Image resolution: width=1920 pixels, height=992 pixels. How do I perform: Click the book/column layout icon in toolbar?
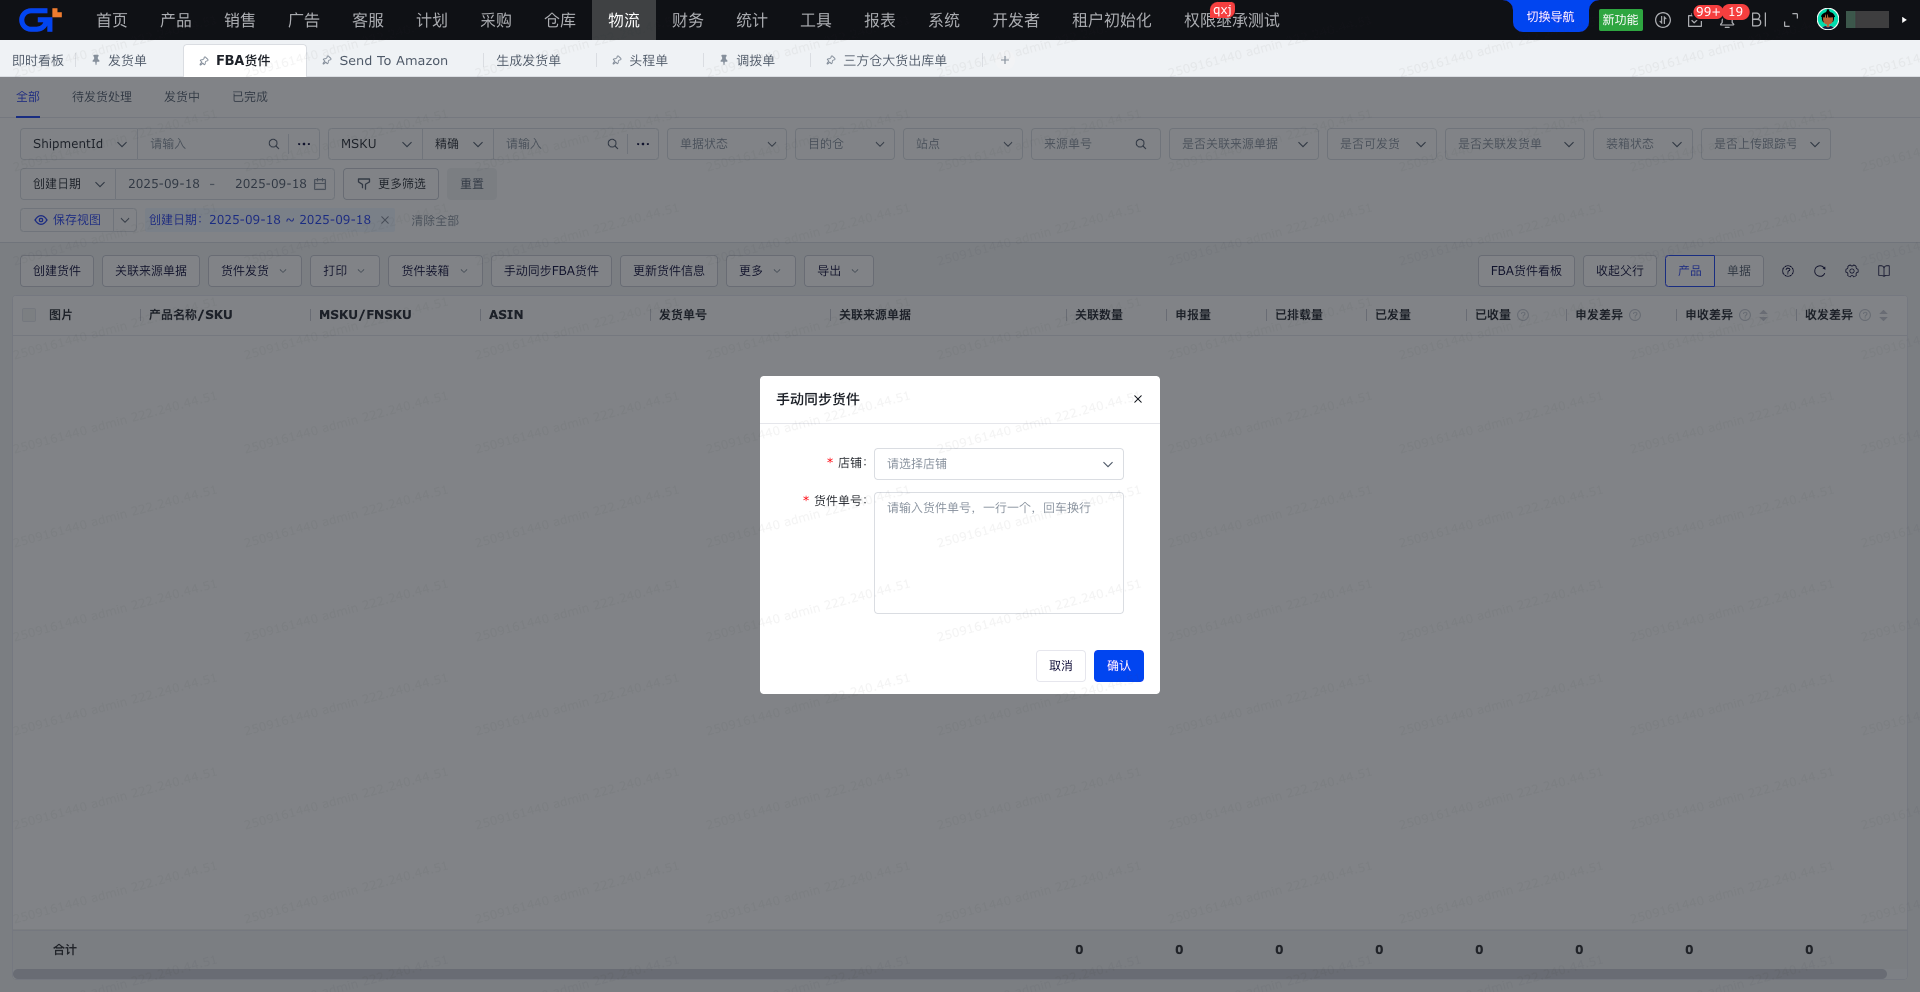click(x=1884, y=271)
